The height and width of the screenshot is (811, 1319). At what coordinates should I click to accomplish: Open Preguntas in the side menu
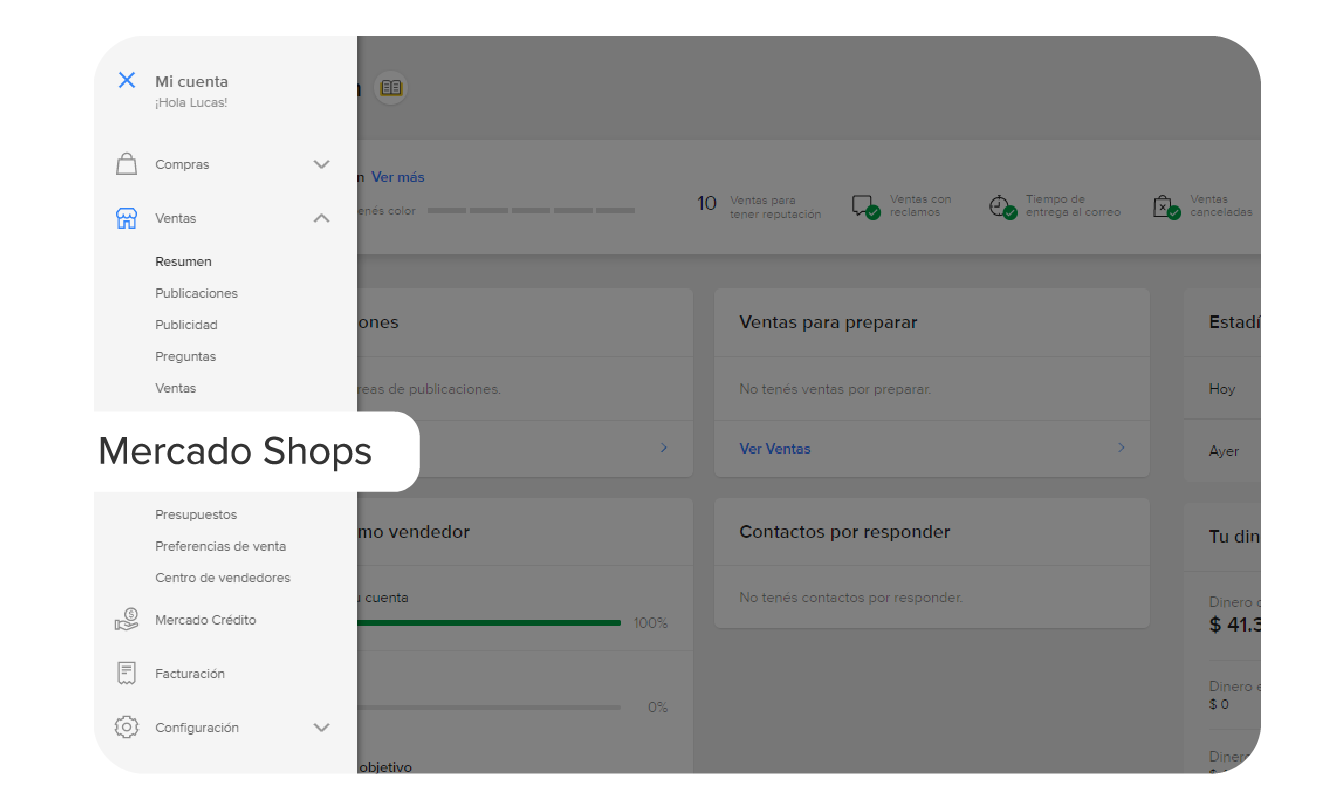[x=185, y=357]
